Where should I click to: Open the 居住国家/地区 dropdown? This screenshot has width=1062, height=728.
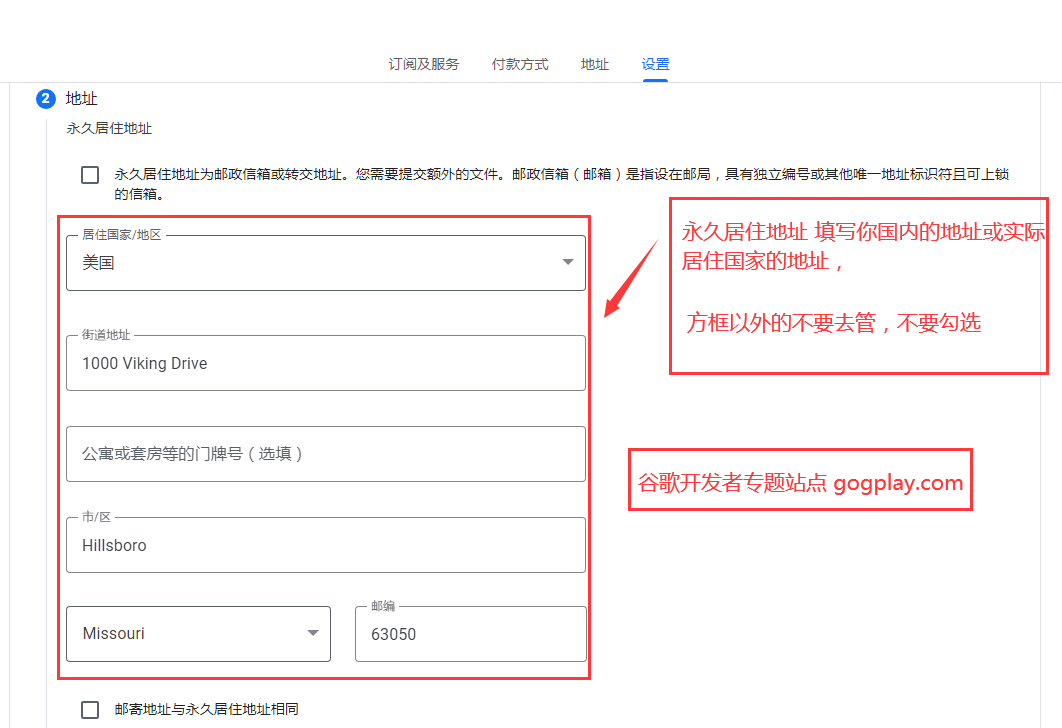pos(326,263)
